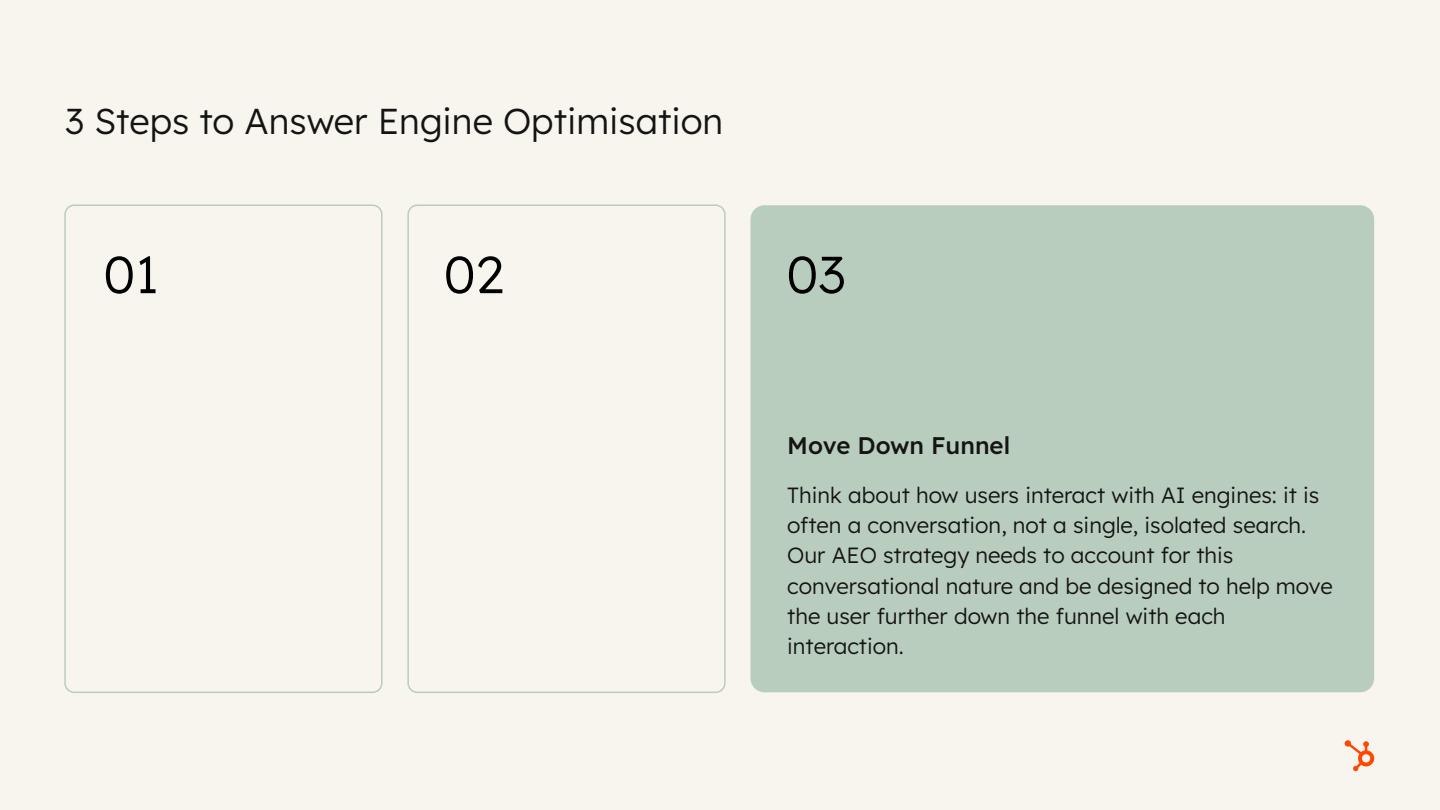The height and width of the screenshot is (810, 1440).
Task: Click the last line ending with interaction
Action: tap(846, 646)
